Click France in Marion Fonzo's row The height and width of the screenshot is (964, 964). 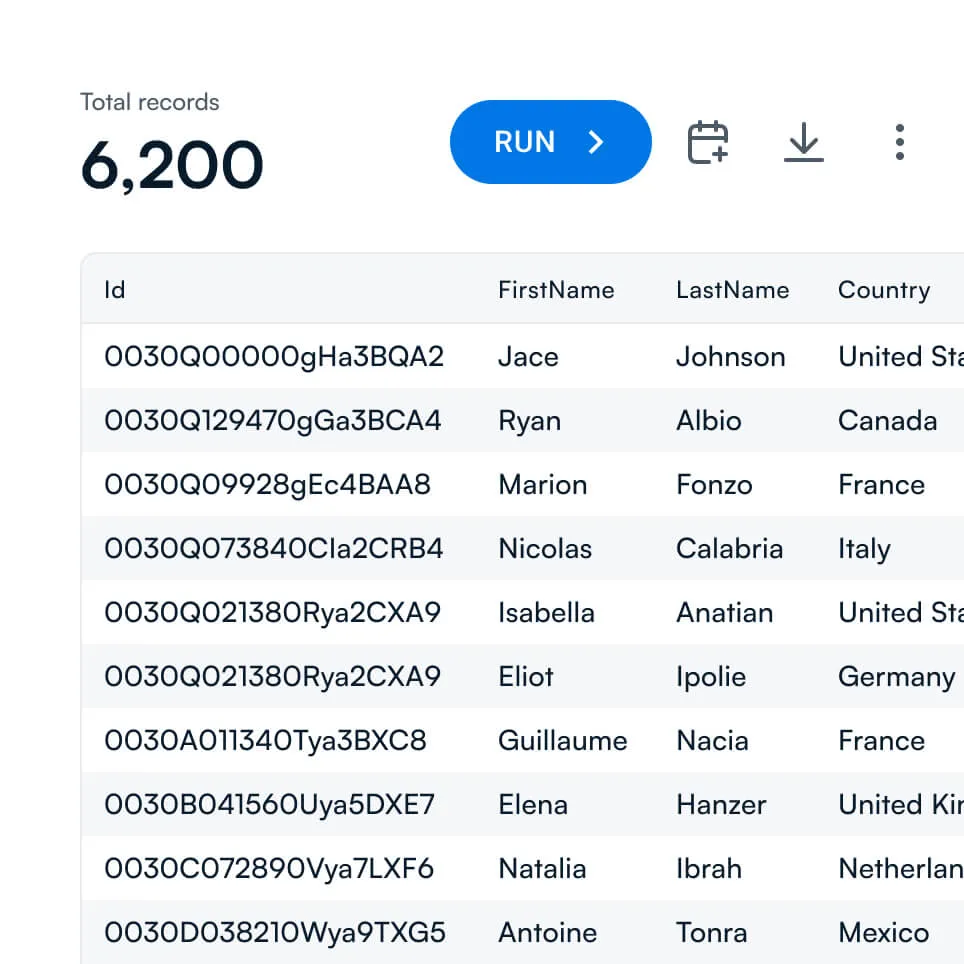(x=881, y=485)
